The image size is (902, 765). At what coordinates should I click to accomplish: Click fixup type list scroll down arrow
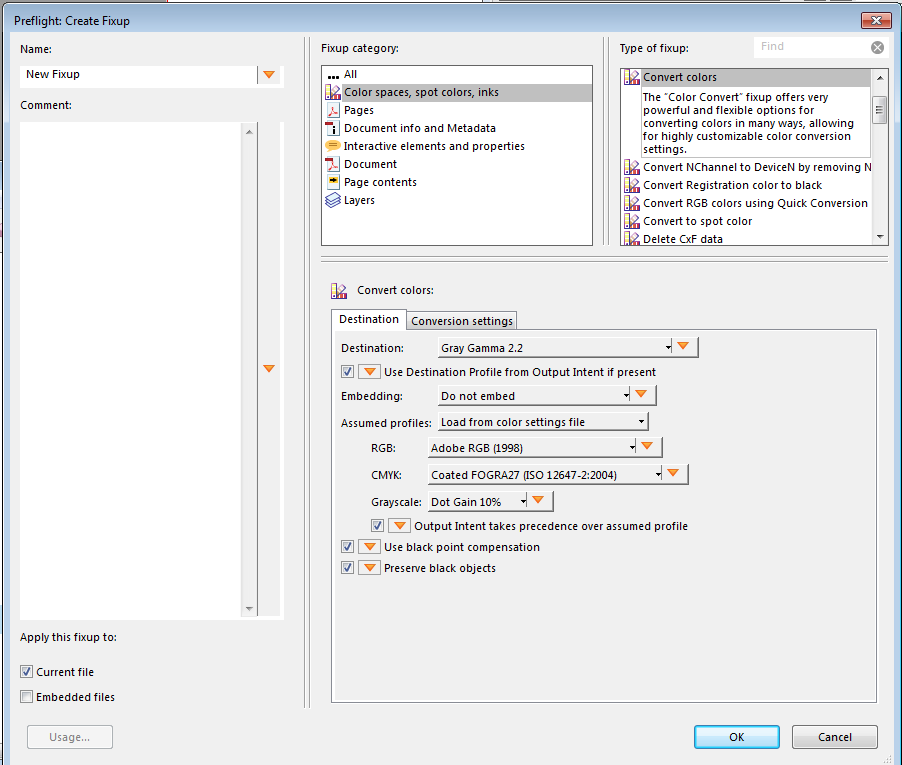click(880, 236)
